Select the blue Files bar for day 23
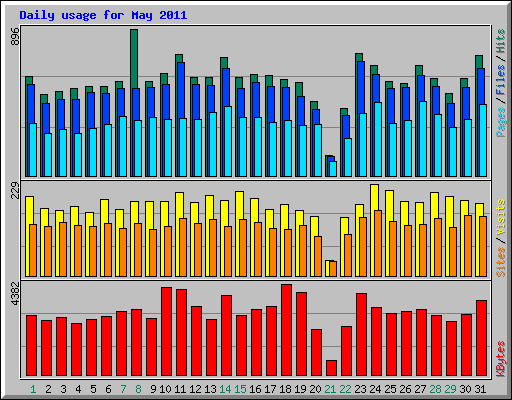512x400 pixels. pyautogui.click(x=361, y=87)
